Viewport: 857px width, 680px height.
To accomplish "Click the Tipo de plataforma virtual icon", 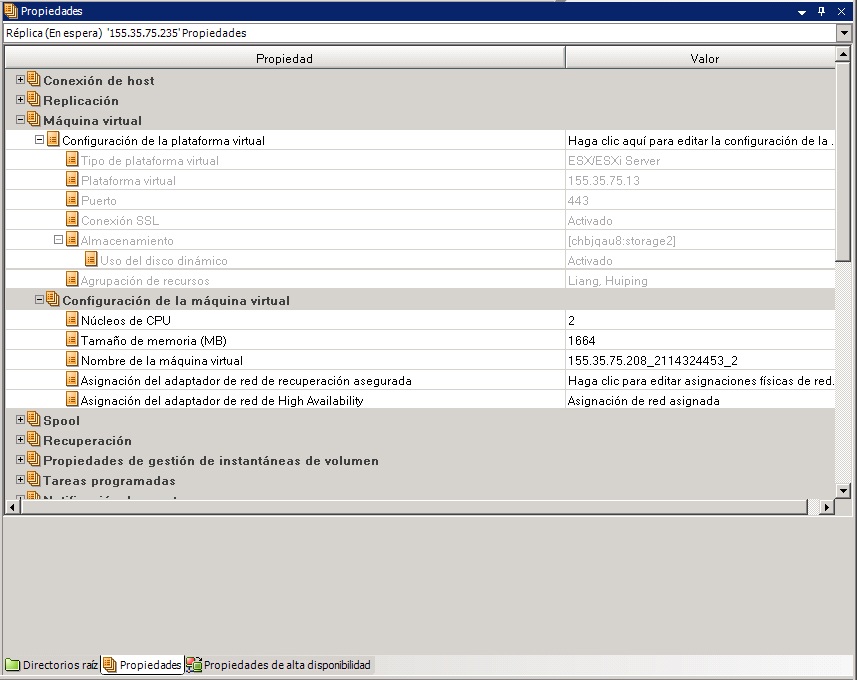I will point(72,160).
